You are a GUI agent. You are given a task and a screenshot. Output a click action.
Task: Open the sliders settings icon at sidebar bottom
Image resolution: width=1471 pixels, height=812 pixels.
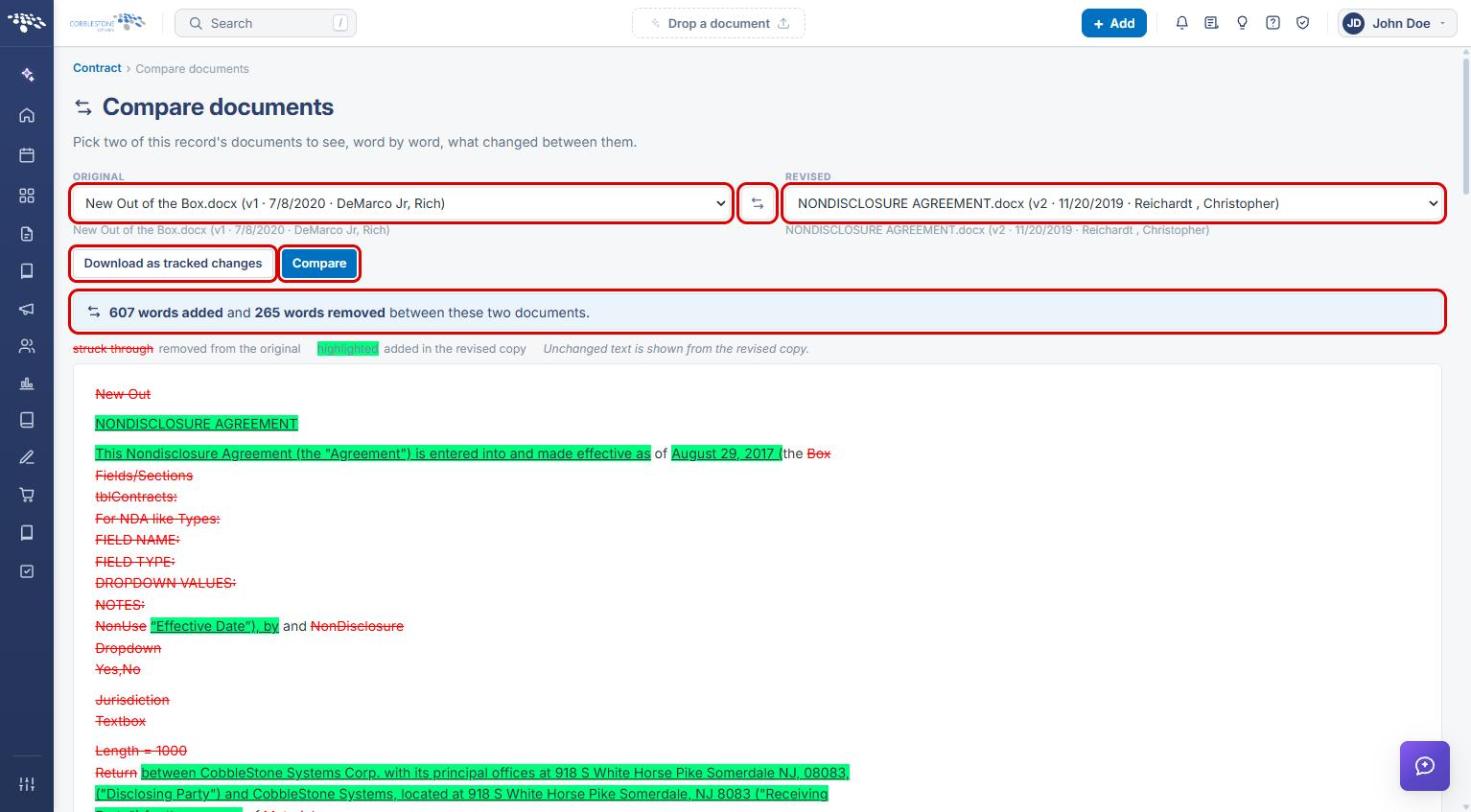(27, 783)
